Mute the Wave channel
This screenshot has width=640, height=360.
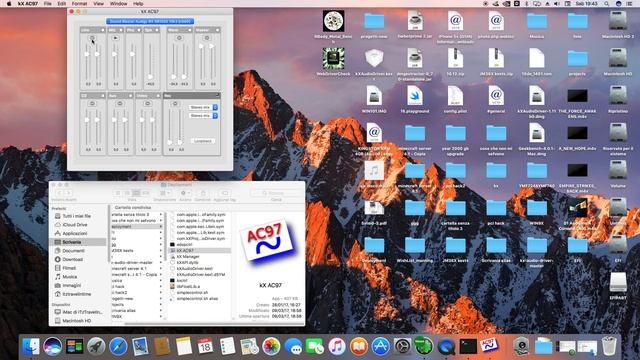(179, 38)
